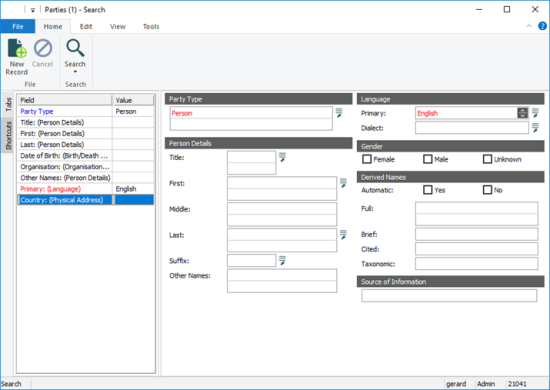Check the Male gender checkbox
The width and height of the screenshot is (550, 390).
point(428,159)
